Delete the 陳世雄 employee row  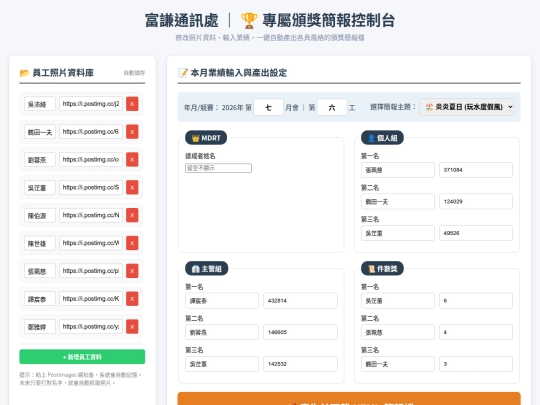click(132, 243)
